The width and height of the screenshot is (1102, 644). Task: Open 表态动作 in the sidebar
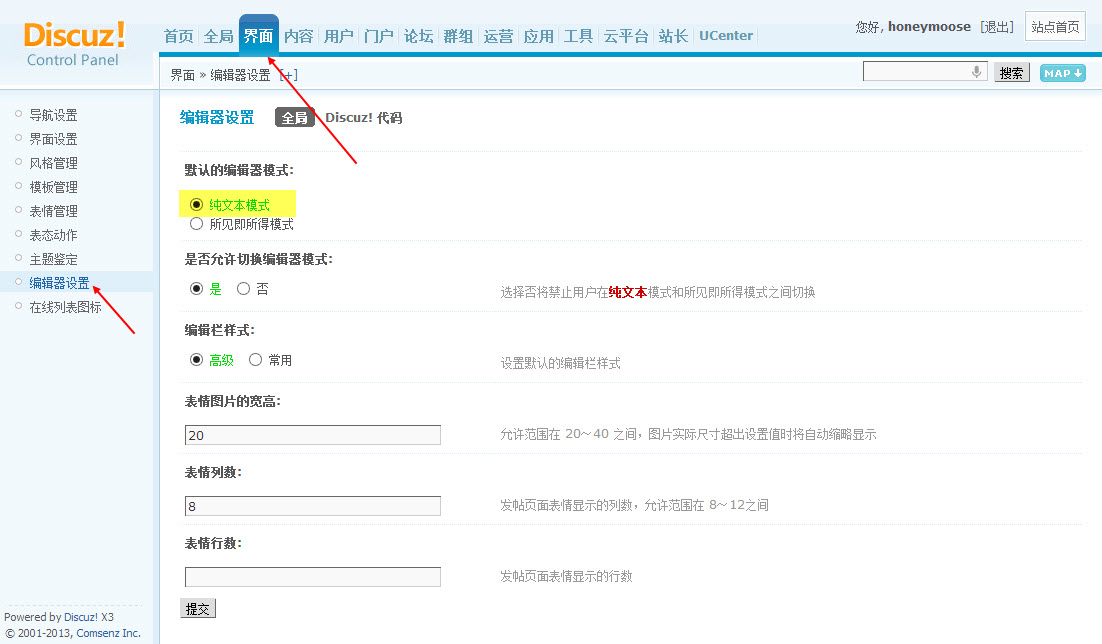[x=53, y=235]
